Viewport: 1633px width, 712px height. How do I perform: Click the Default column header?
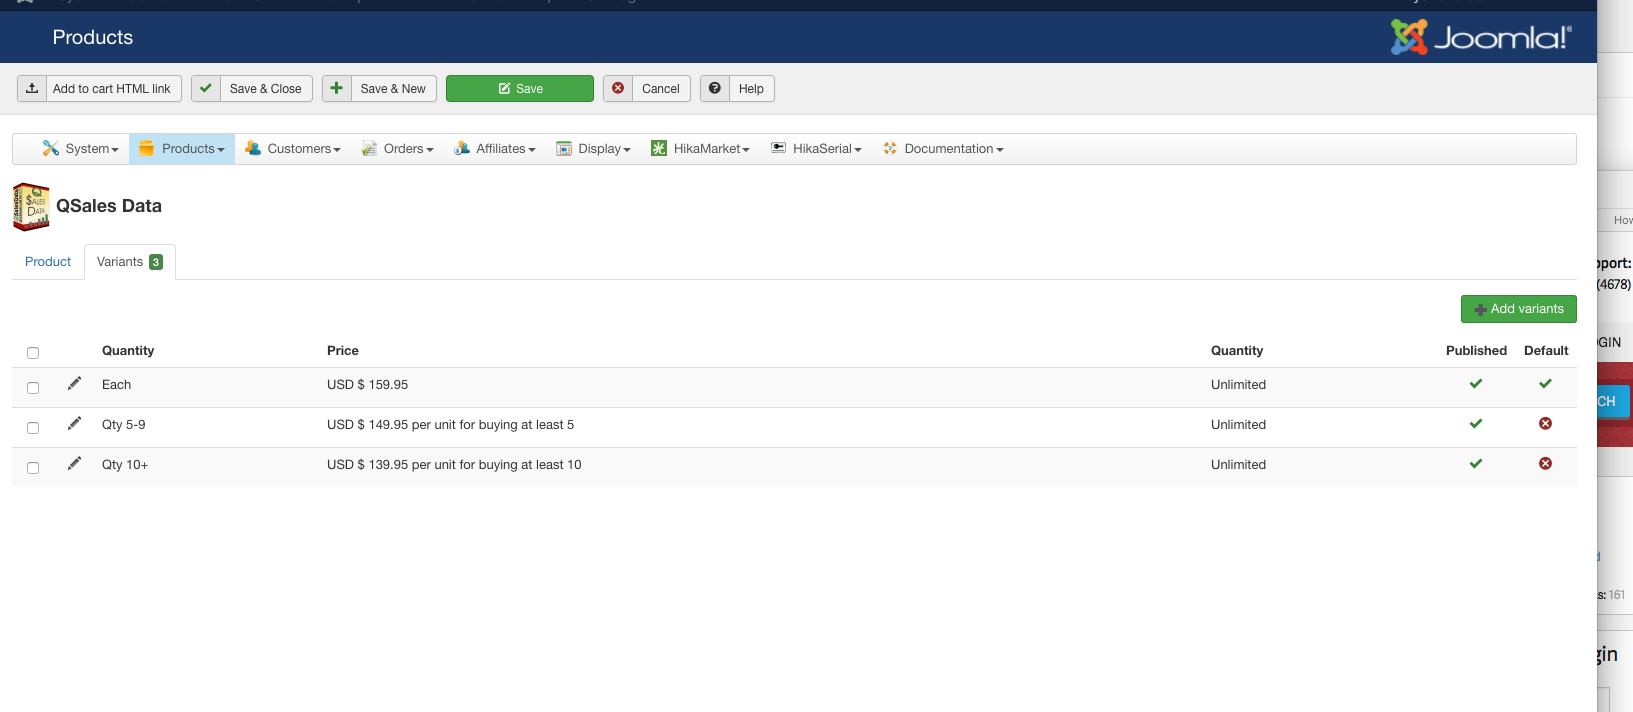pyautogui.click(x=1546, y=351)
